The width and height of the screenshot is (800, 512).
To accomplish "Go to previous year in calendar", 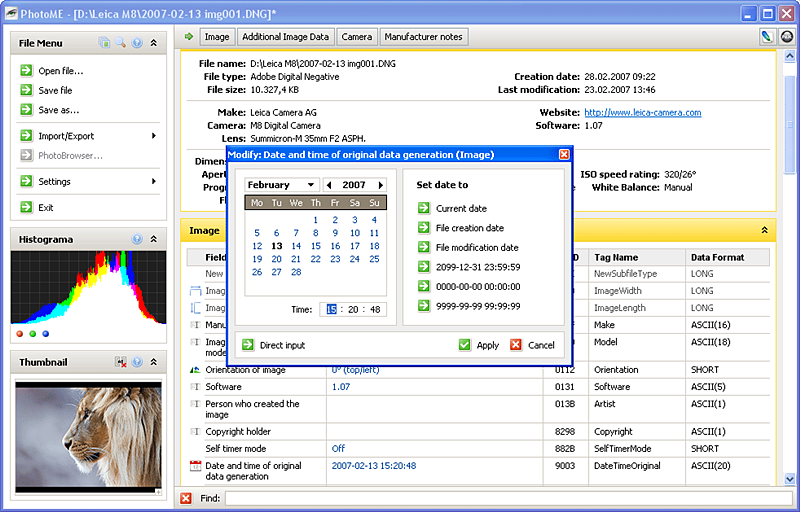I will point(329,185).
